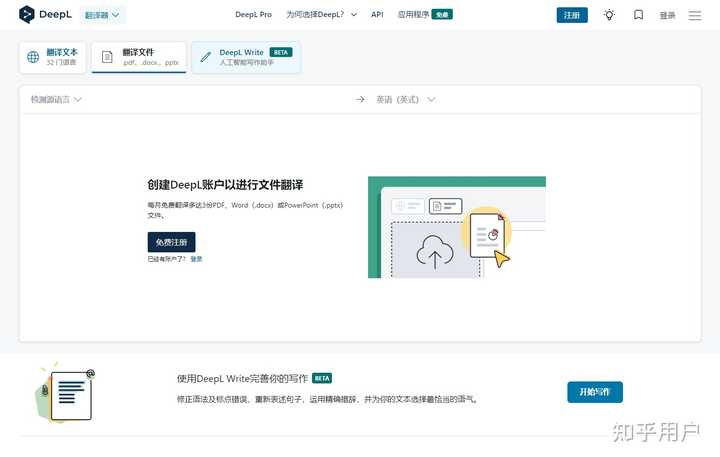Switch to 翻译文件 tab
The width and height of the screenshot is (720, 457).
point(139,57)
